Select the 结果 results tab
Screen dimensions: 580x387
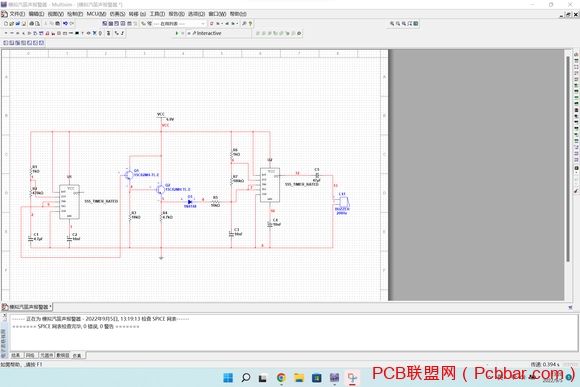coord(16,355)
